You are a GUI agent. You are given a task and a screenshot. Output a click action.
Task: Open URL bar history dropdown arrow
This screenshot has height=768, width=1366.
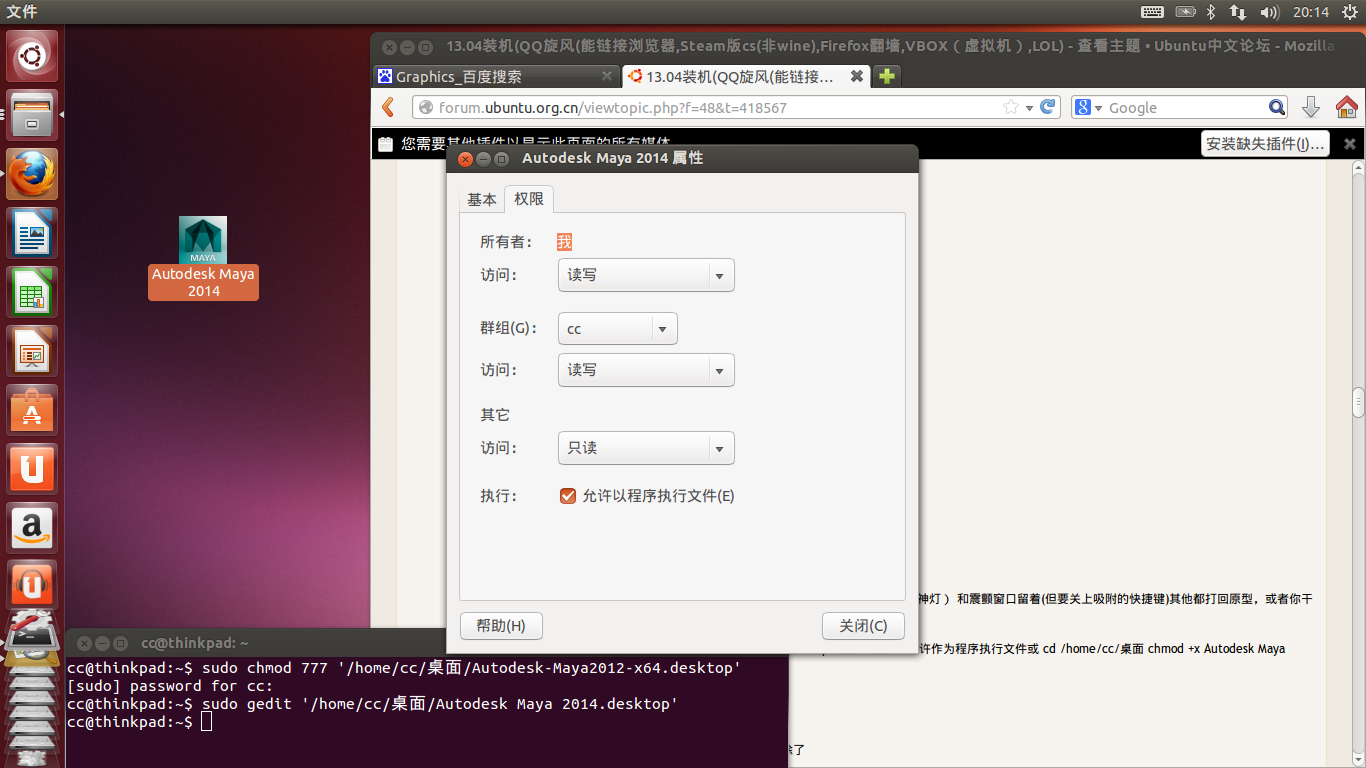(1029, 108)
